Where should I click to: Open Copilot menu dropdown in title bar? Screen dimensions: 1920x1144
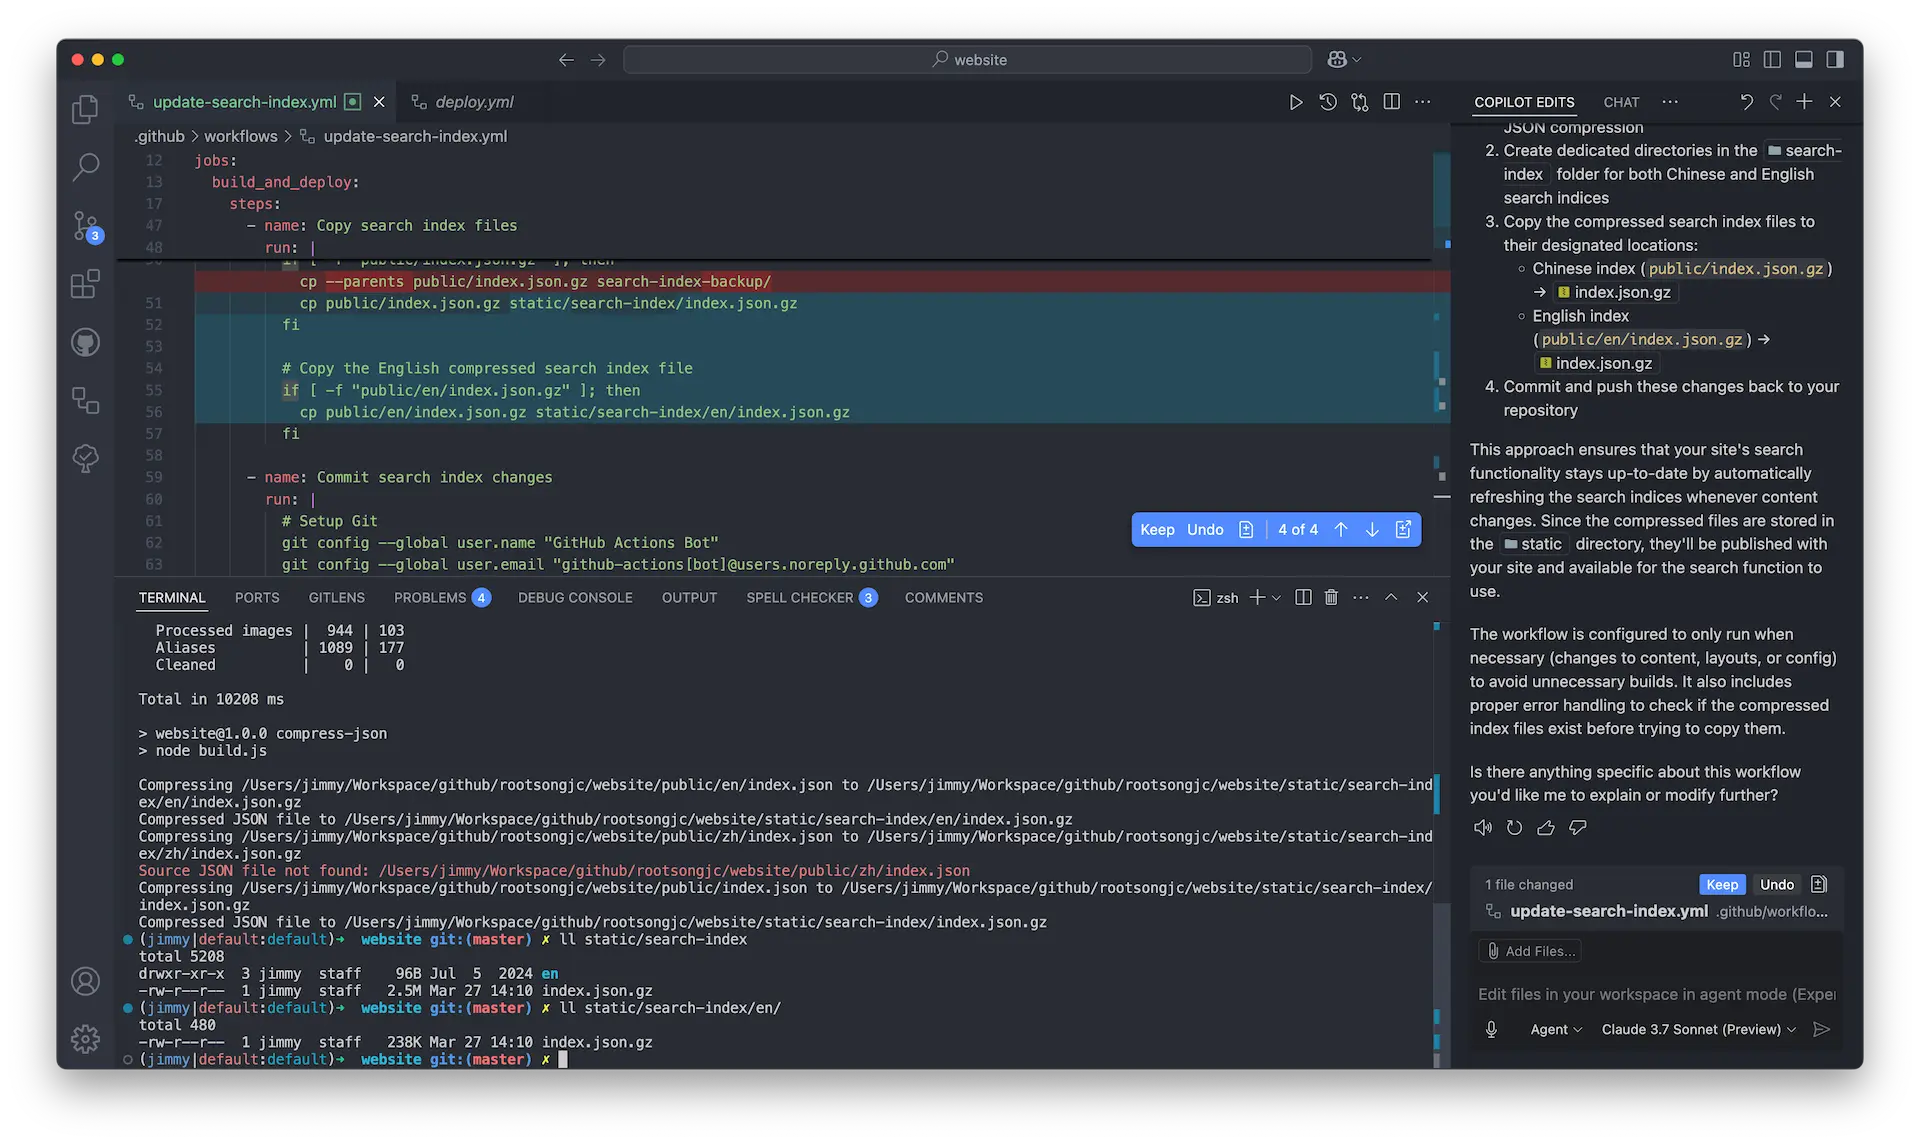[1344, 60]
